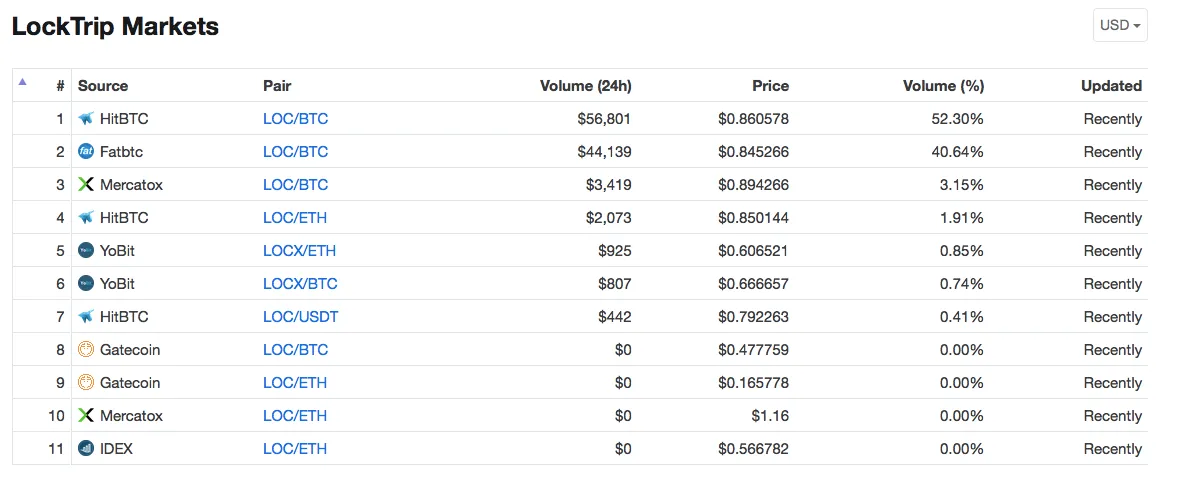
Task: Select the $0.477759 price
Action: point(753,350)
